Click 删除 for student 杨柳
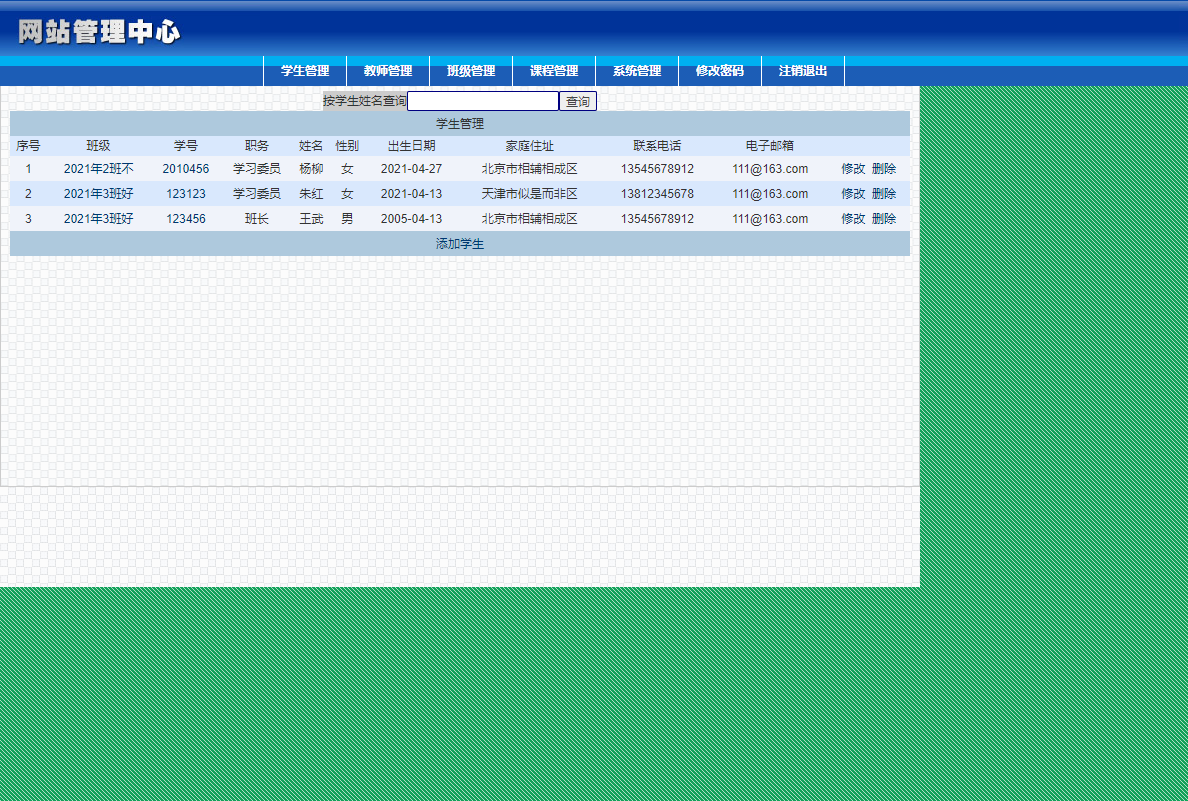The width and height of the screenshot is (1188, 801). coord(884,168)
